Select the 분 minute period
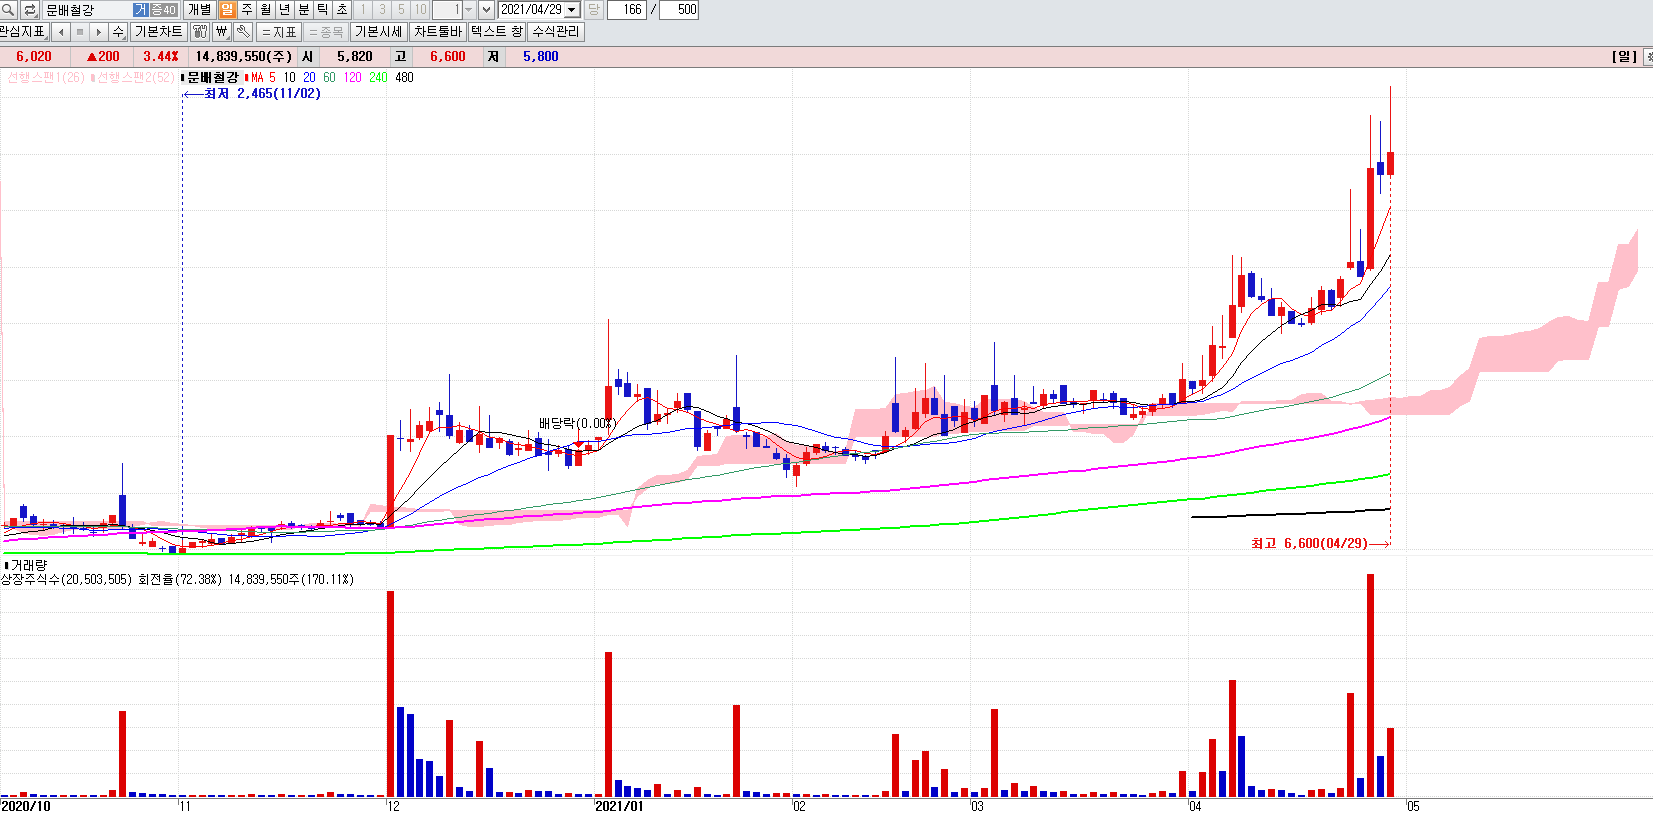This screenshot has width=1653, height=813. click(x=303, y=10)
